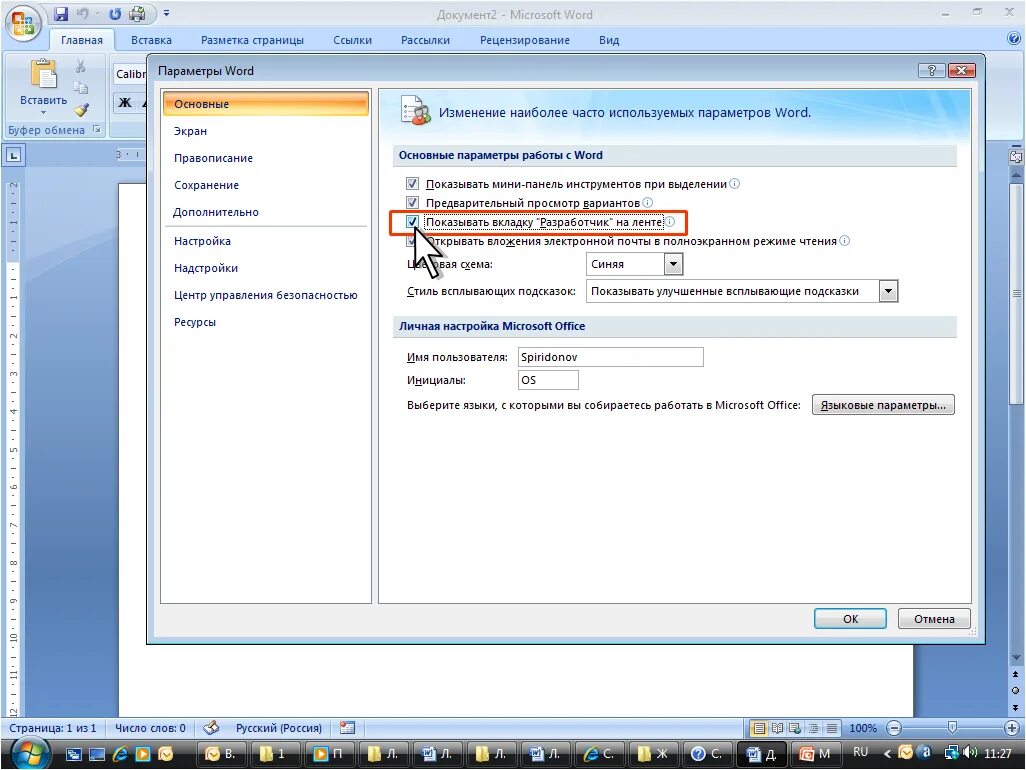The width and height of the screenshot is (1026, 770).
Task: Switch to Web Layout view icon
Action: click(x=795, y=728)
